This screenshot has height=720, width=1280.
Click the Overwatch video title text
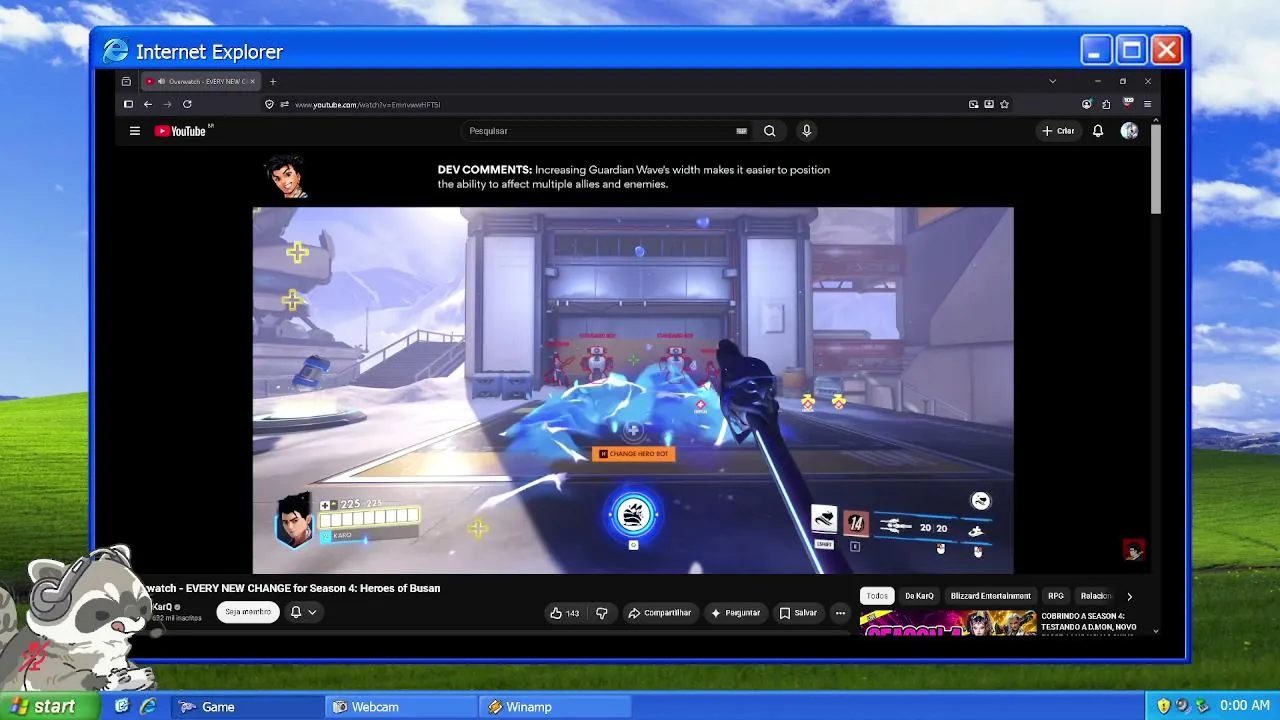point(294,588)
